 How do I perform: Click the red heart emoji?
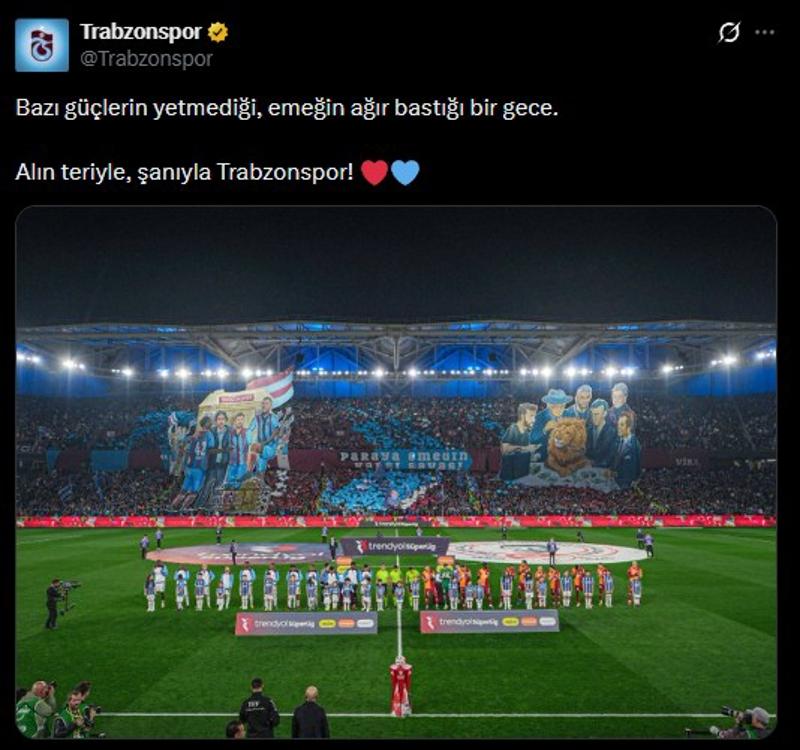(x=374, y=172)
